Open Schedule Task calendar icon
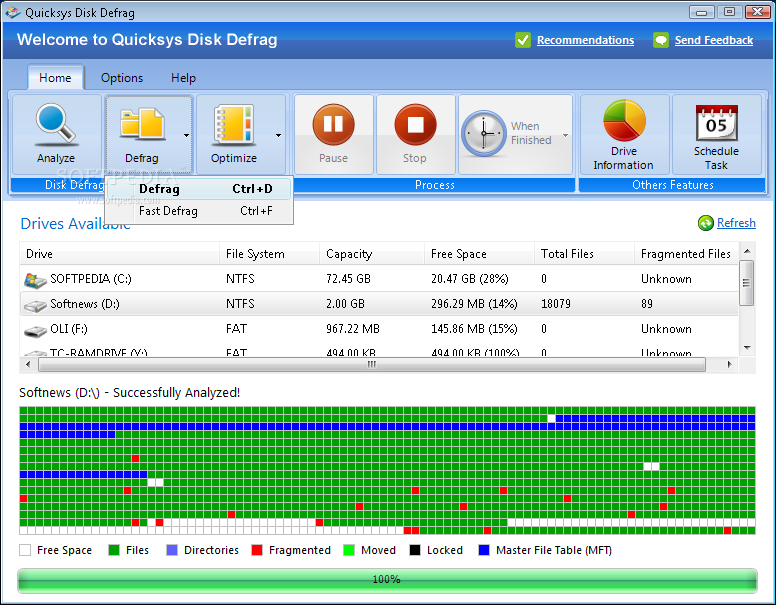The image size is (776, 605). point(716,123)
